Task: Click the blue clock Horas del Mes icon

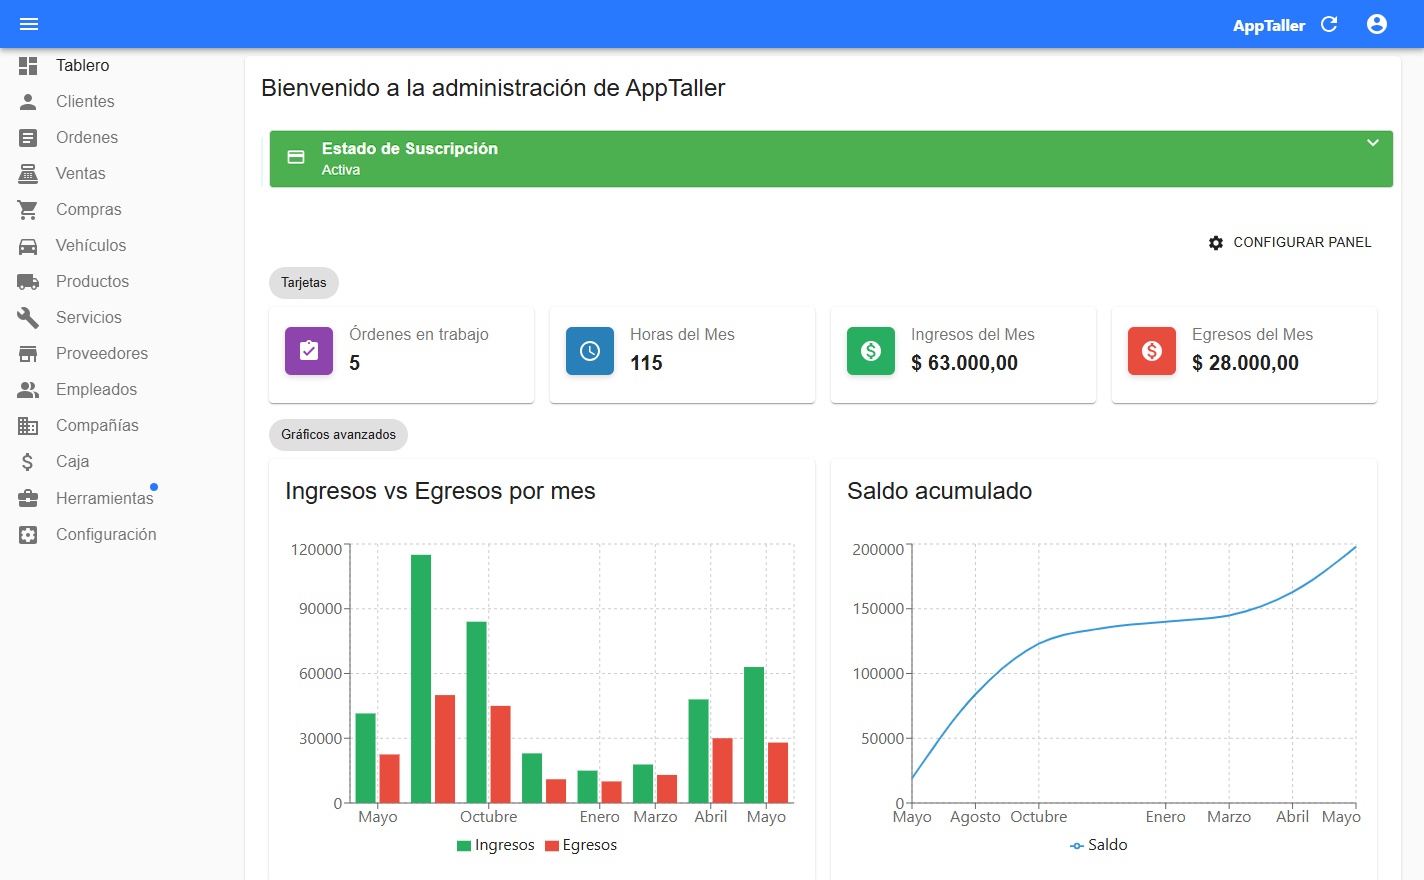Action: [x=590, y=351]
